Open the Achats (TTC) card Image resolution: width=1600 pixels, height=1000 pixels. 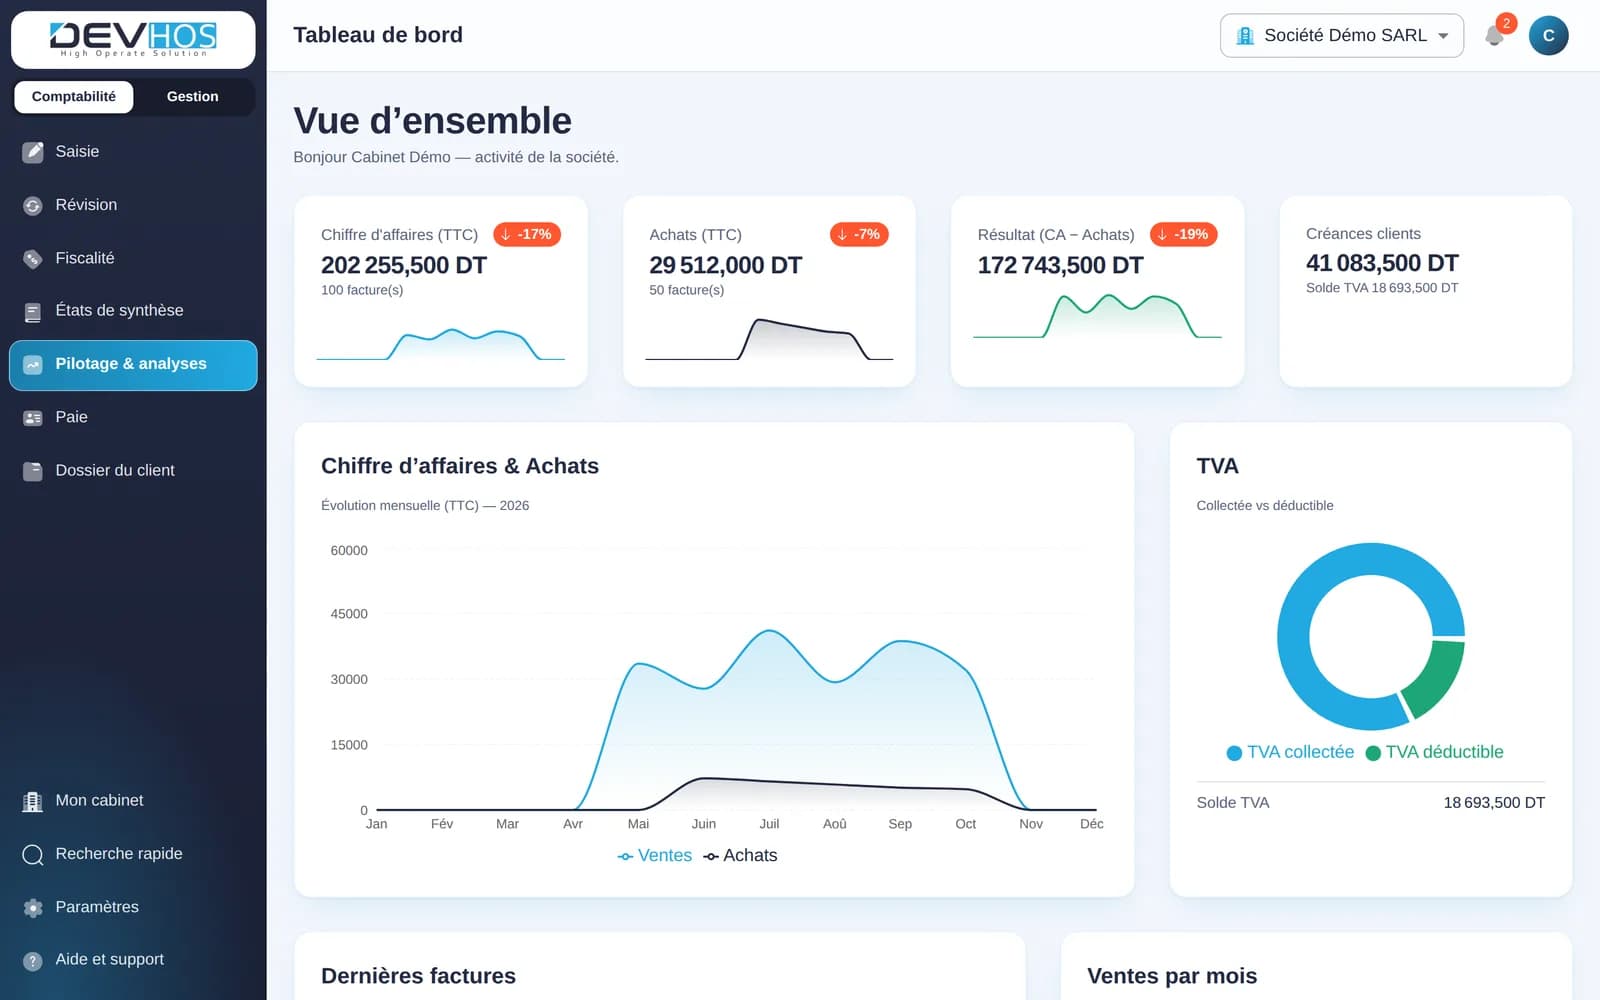point(769,291)
